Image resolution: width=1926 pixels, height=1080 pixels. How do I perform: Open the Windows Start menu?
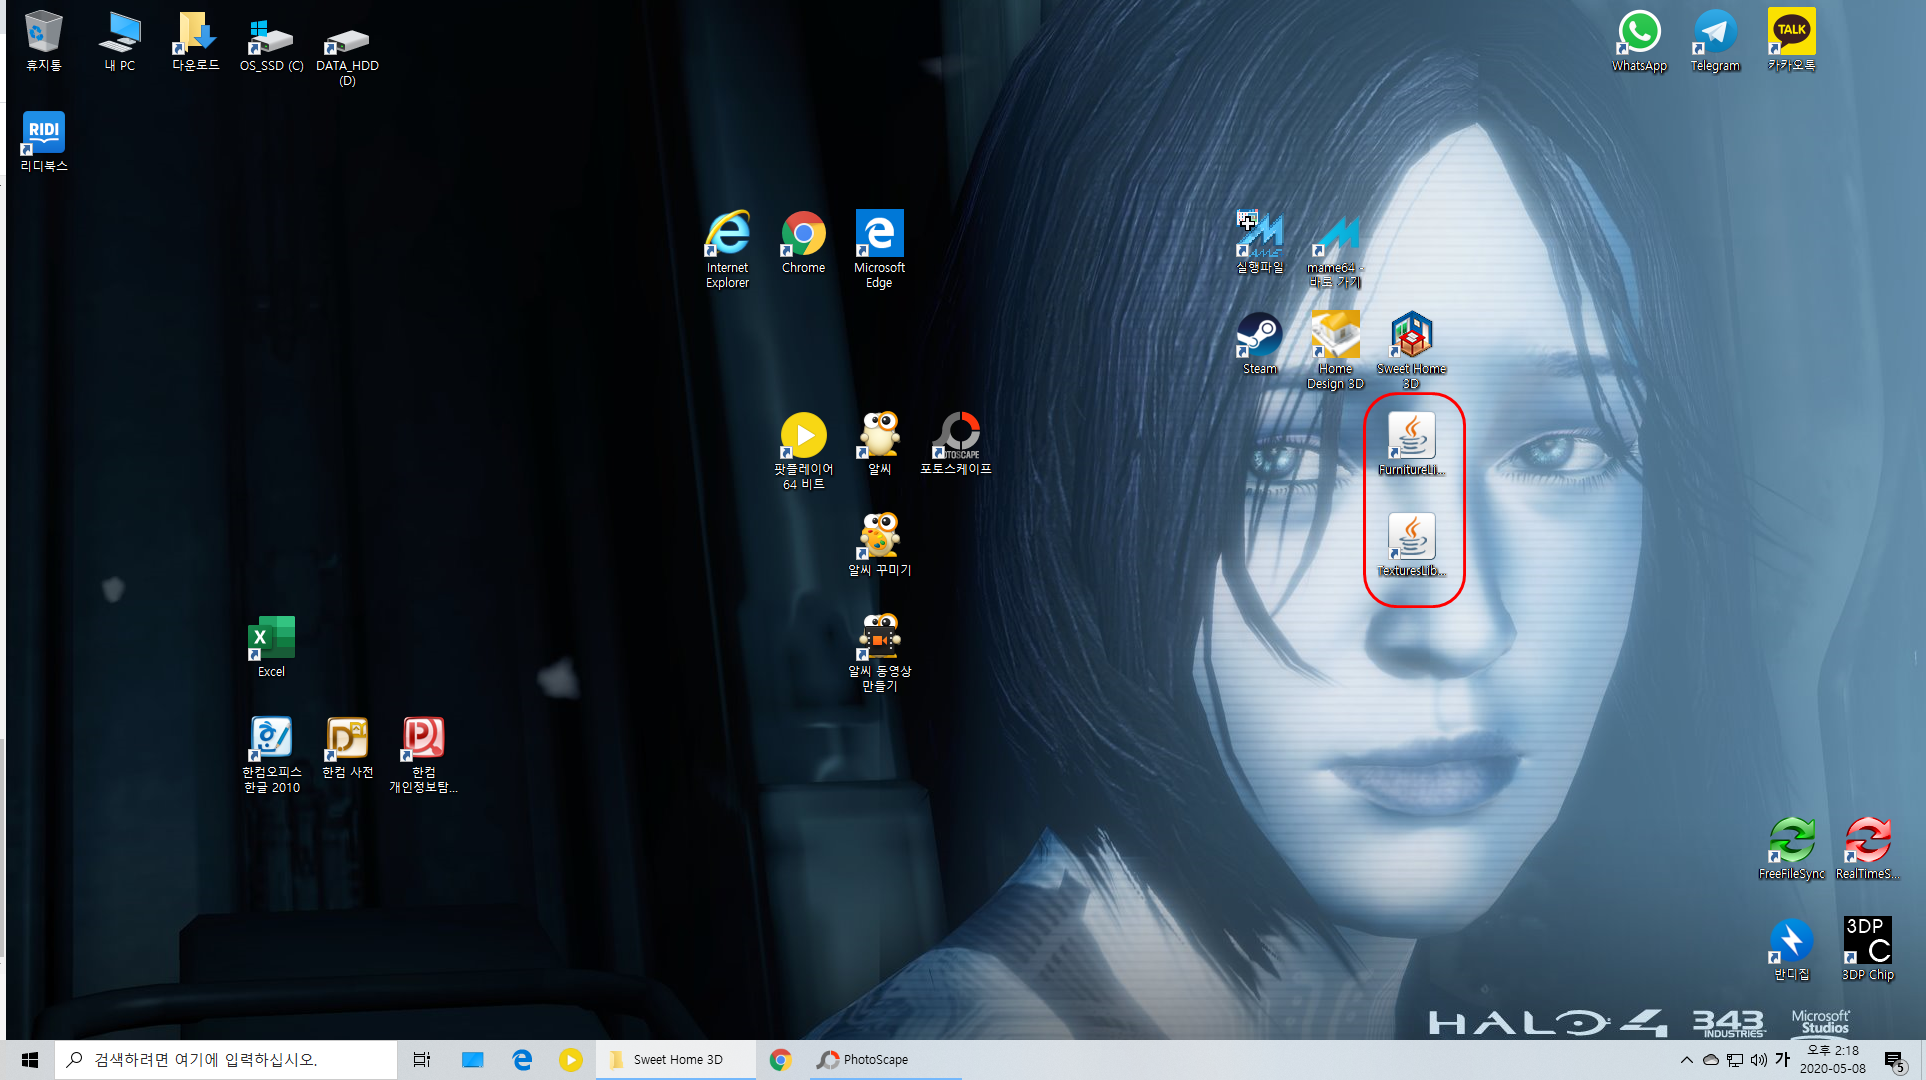click(29, 1059)
